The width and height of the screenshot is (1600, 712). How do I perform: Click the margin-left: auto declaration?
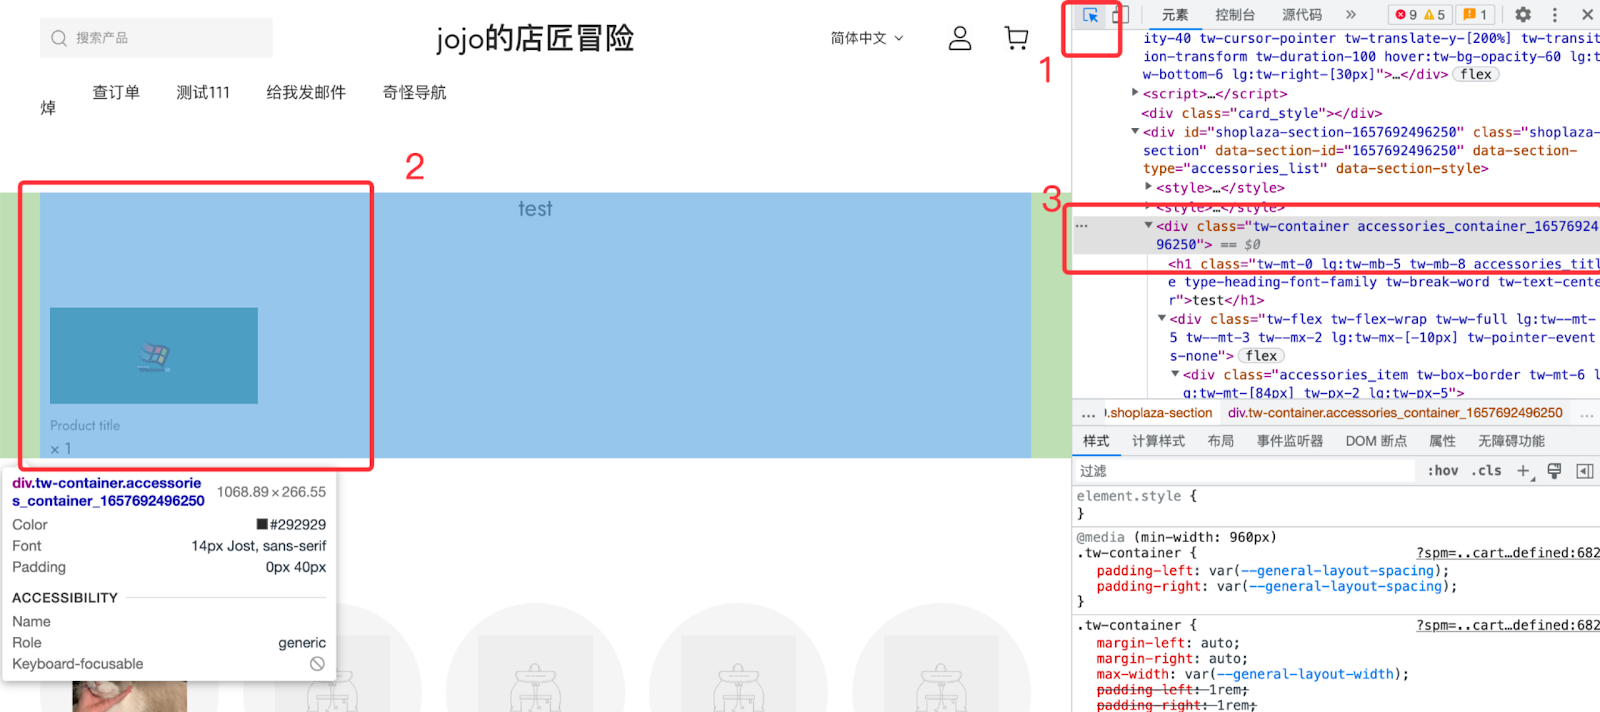(x=1168, y=643)
